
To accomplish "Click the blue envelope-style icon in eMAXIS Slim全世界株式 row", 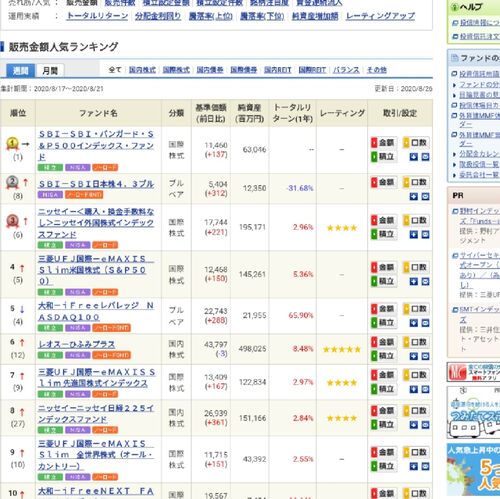I will tap(425, 466).
